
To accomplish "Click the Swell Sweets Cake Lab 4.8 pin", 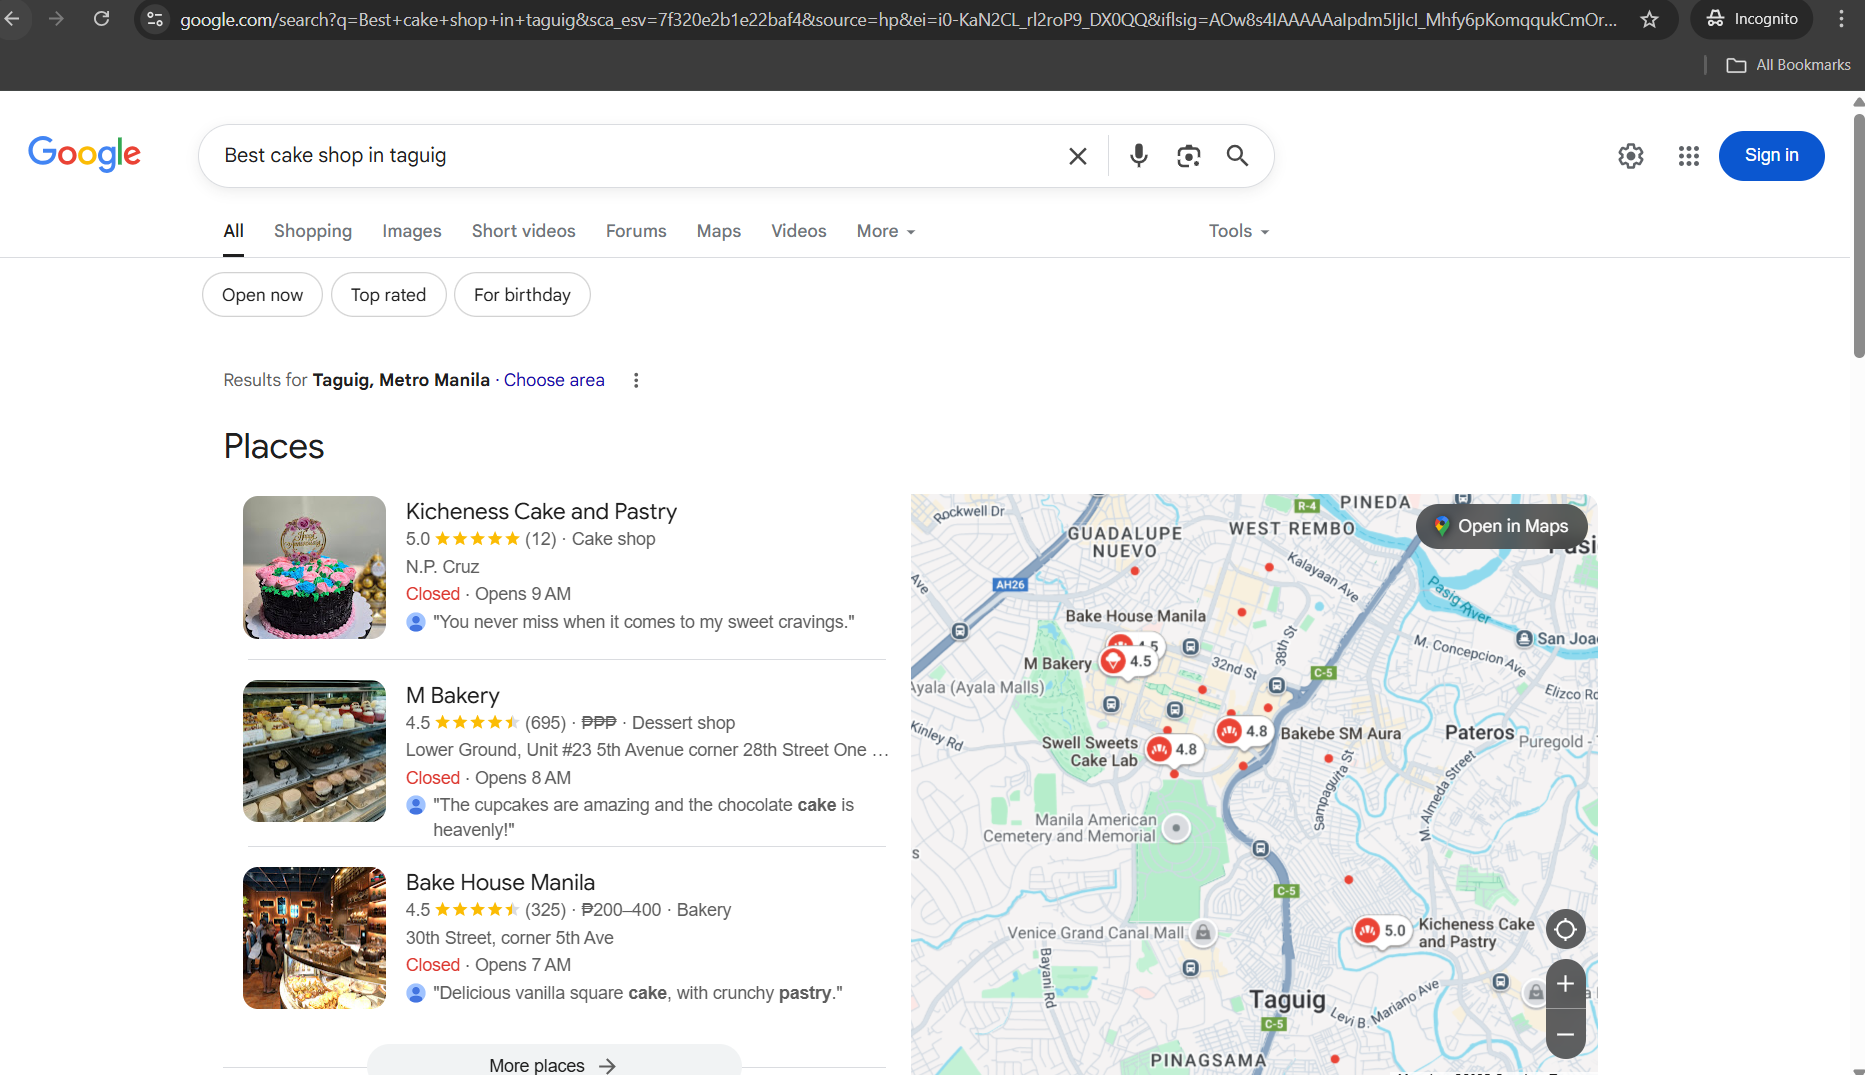I will (1173, 749).
